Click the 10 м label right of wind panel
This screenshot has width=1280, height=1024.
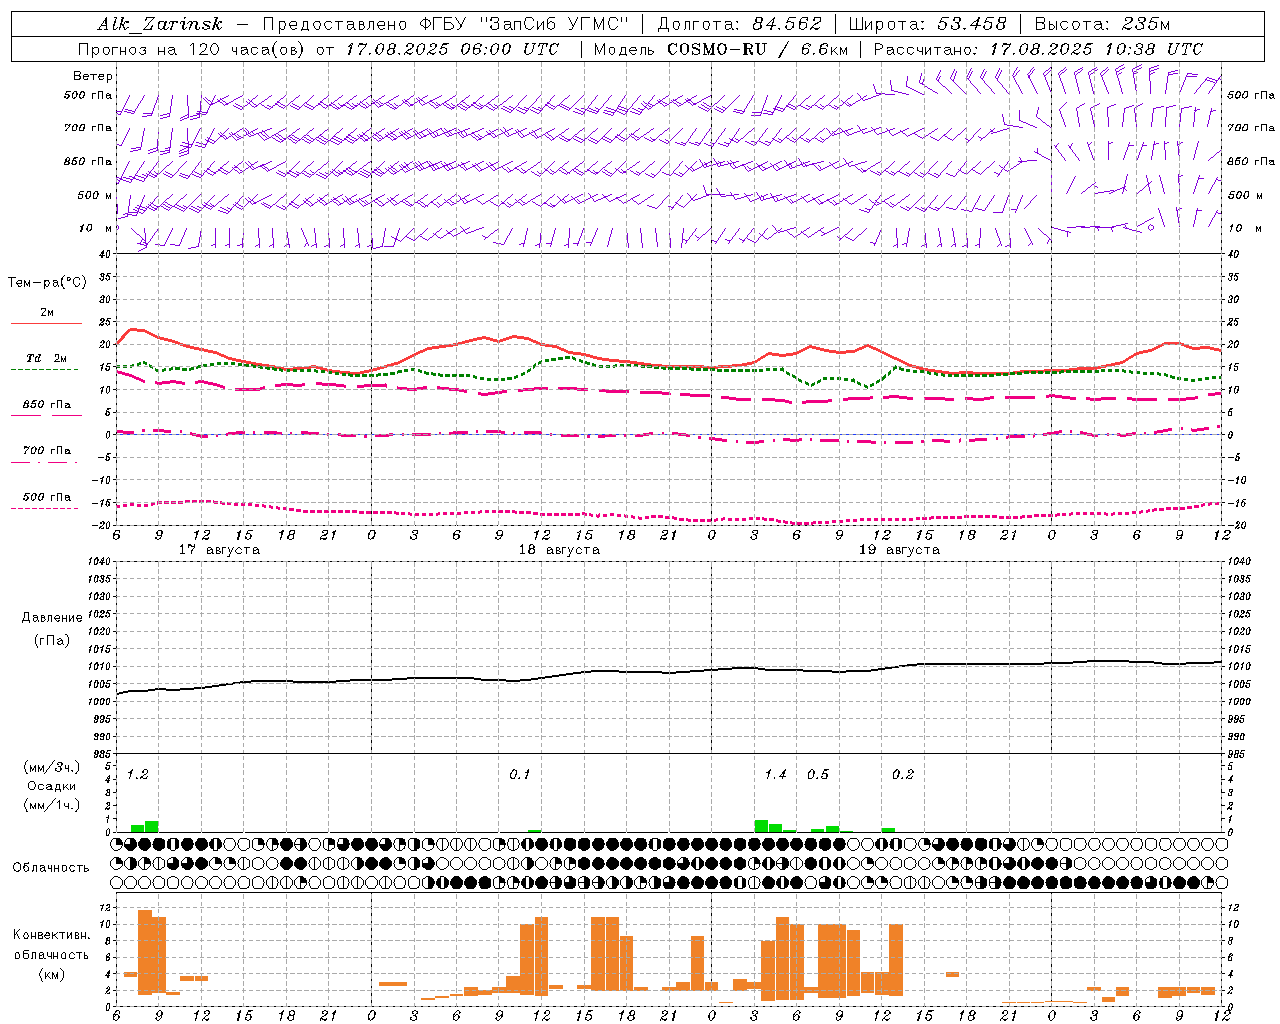pos(1245,229)
